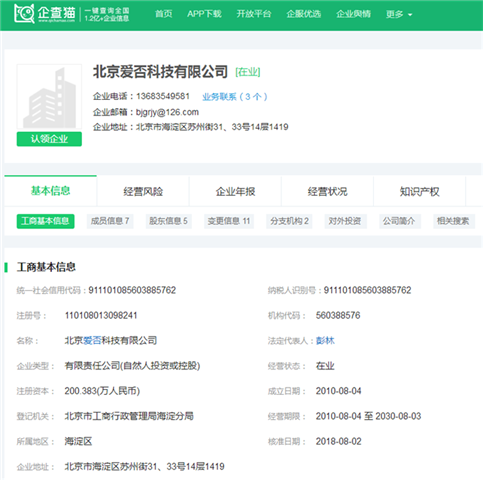Click operating period 2010-08-04 至 2030-08-03
Image resolution: width=483 pixels, height=480 pixels.
tap(368, 416)
